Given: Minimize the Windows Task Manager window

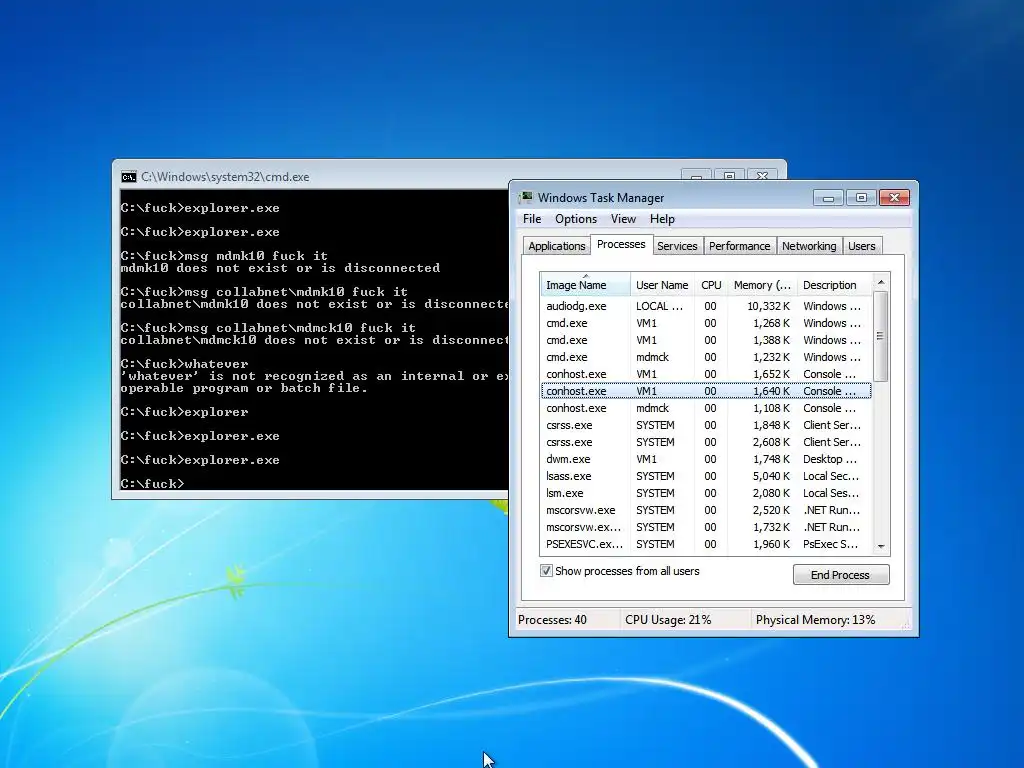Looking at the screenshot, I should pyautogui.click(x=829, y=197).
